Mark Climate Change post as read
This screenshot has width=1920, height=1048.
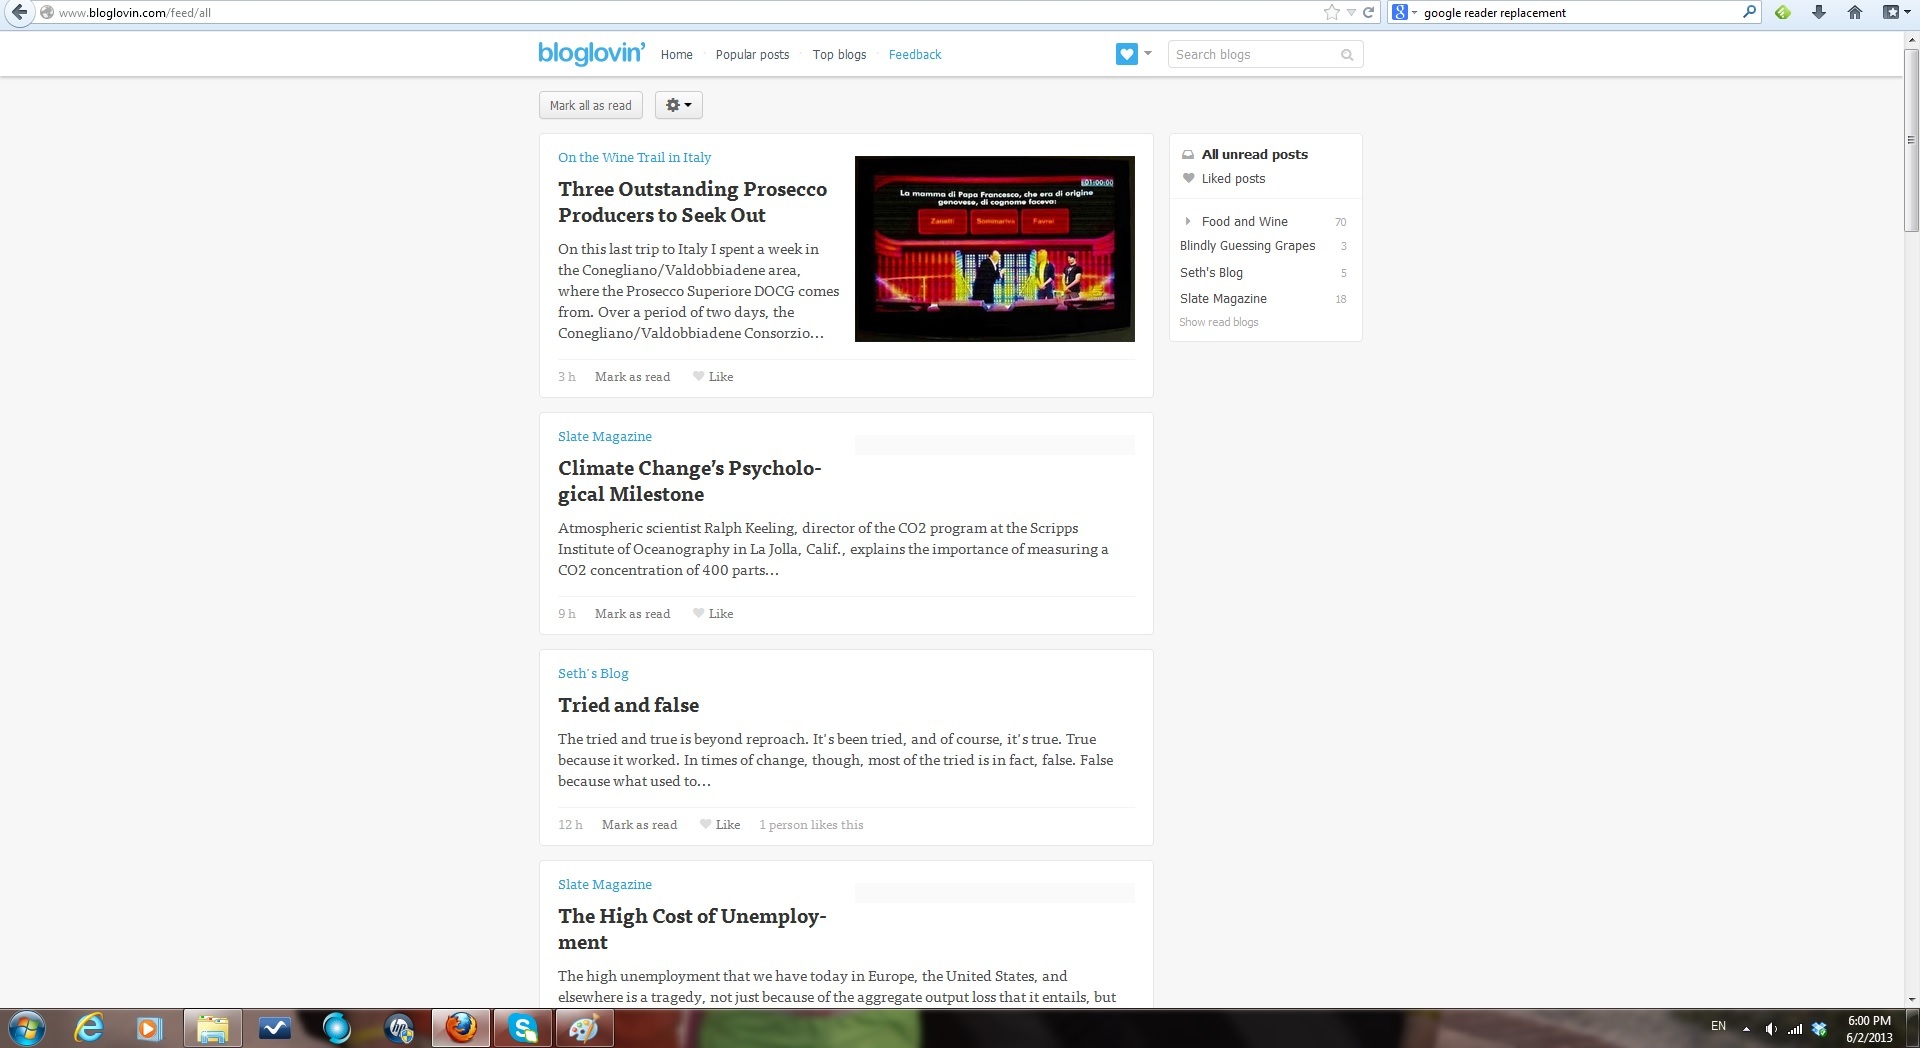(x=632, y=614)
